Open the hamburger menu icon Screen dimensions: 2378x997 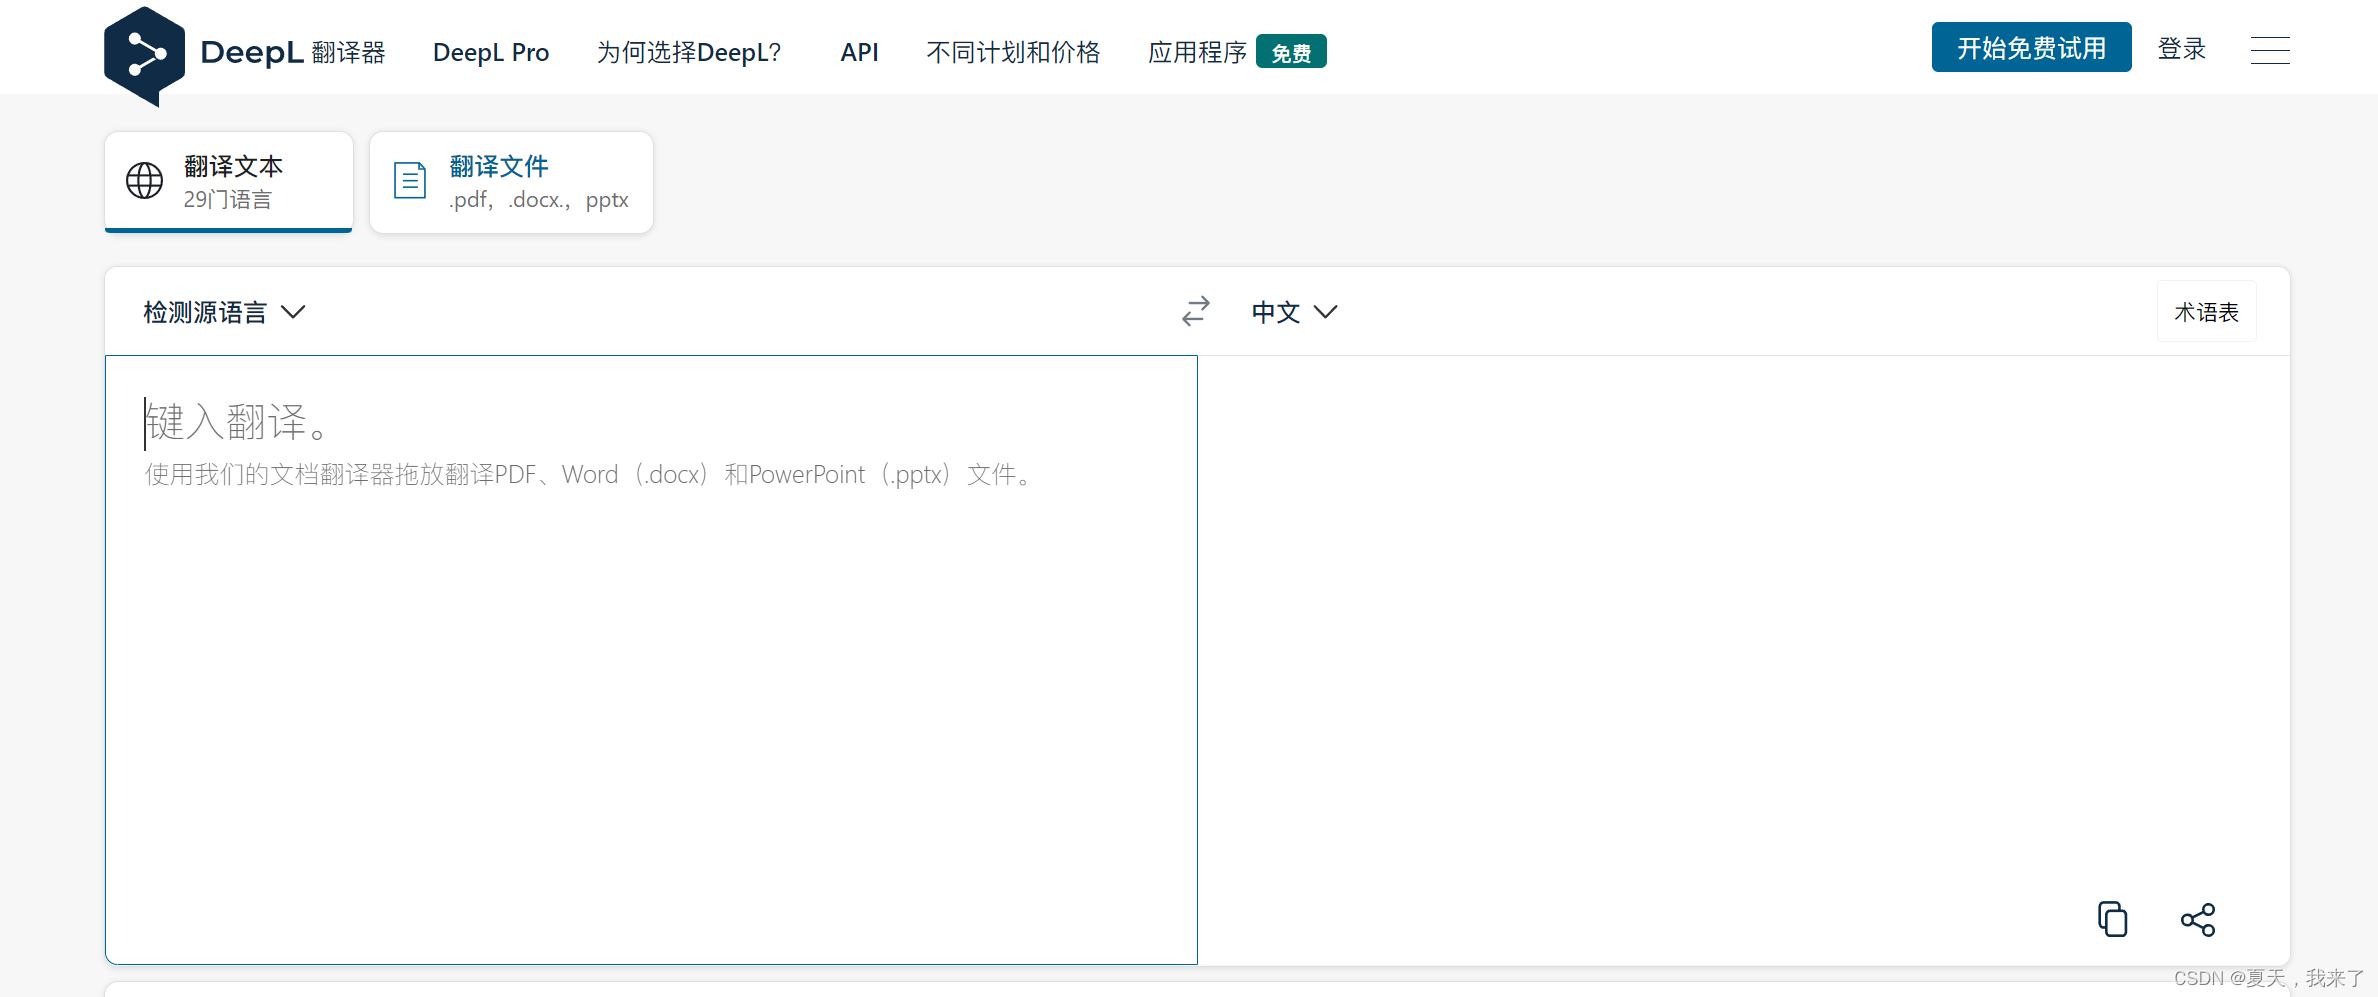(x=2270, y=50)
